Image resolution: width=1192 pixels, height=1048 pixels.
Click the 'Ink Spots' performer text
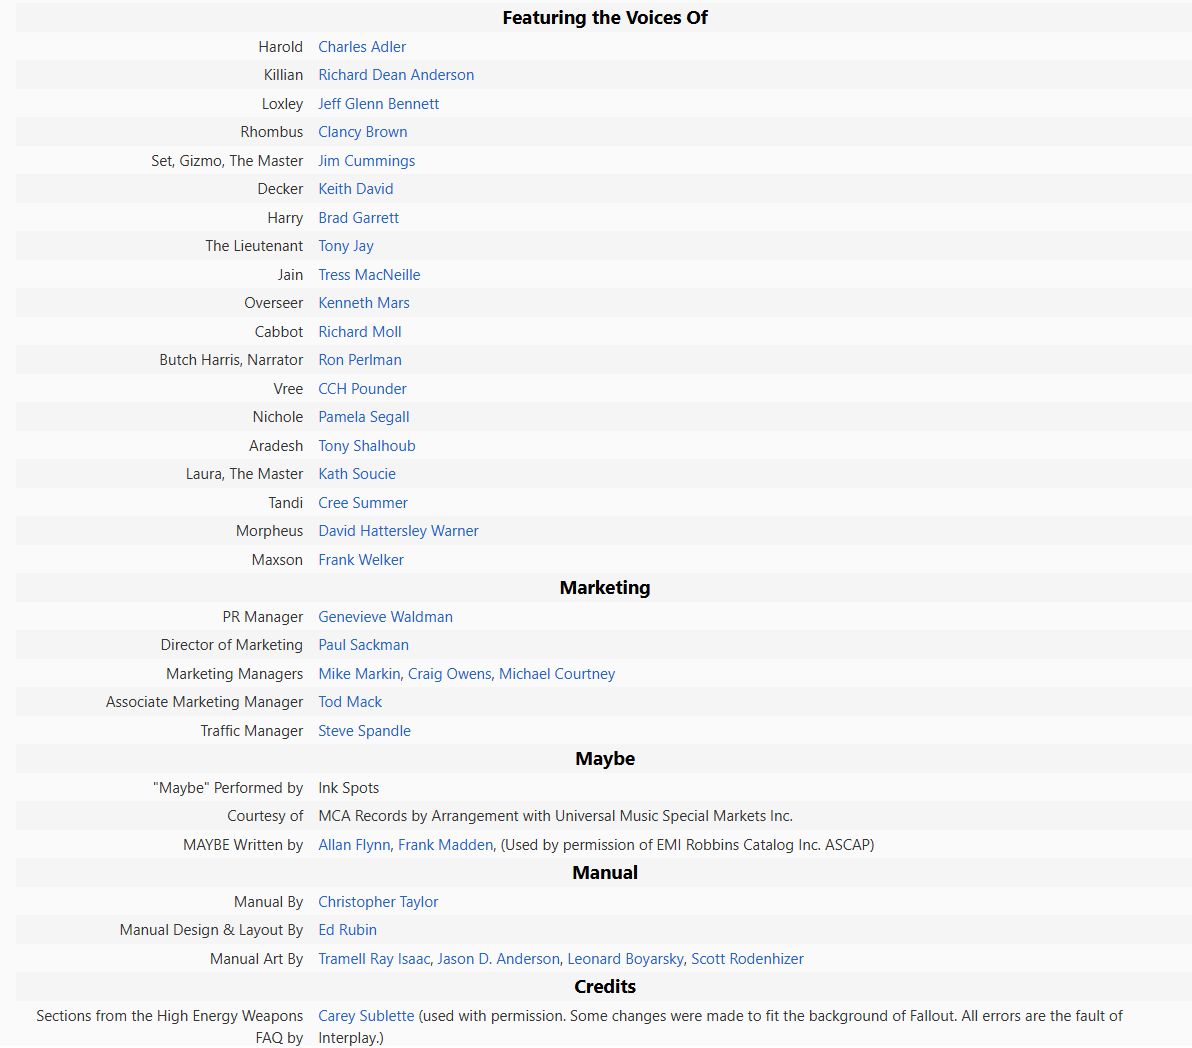349,788
